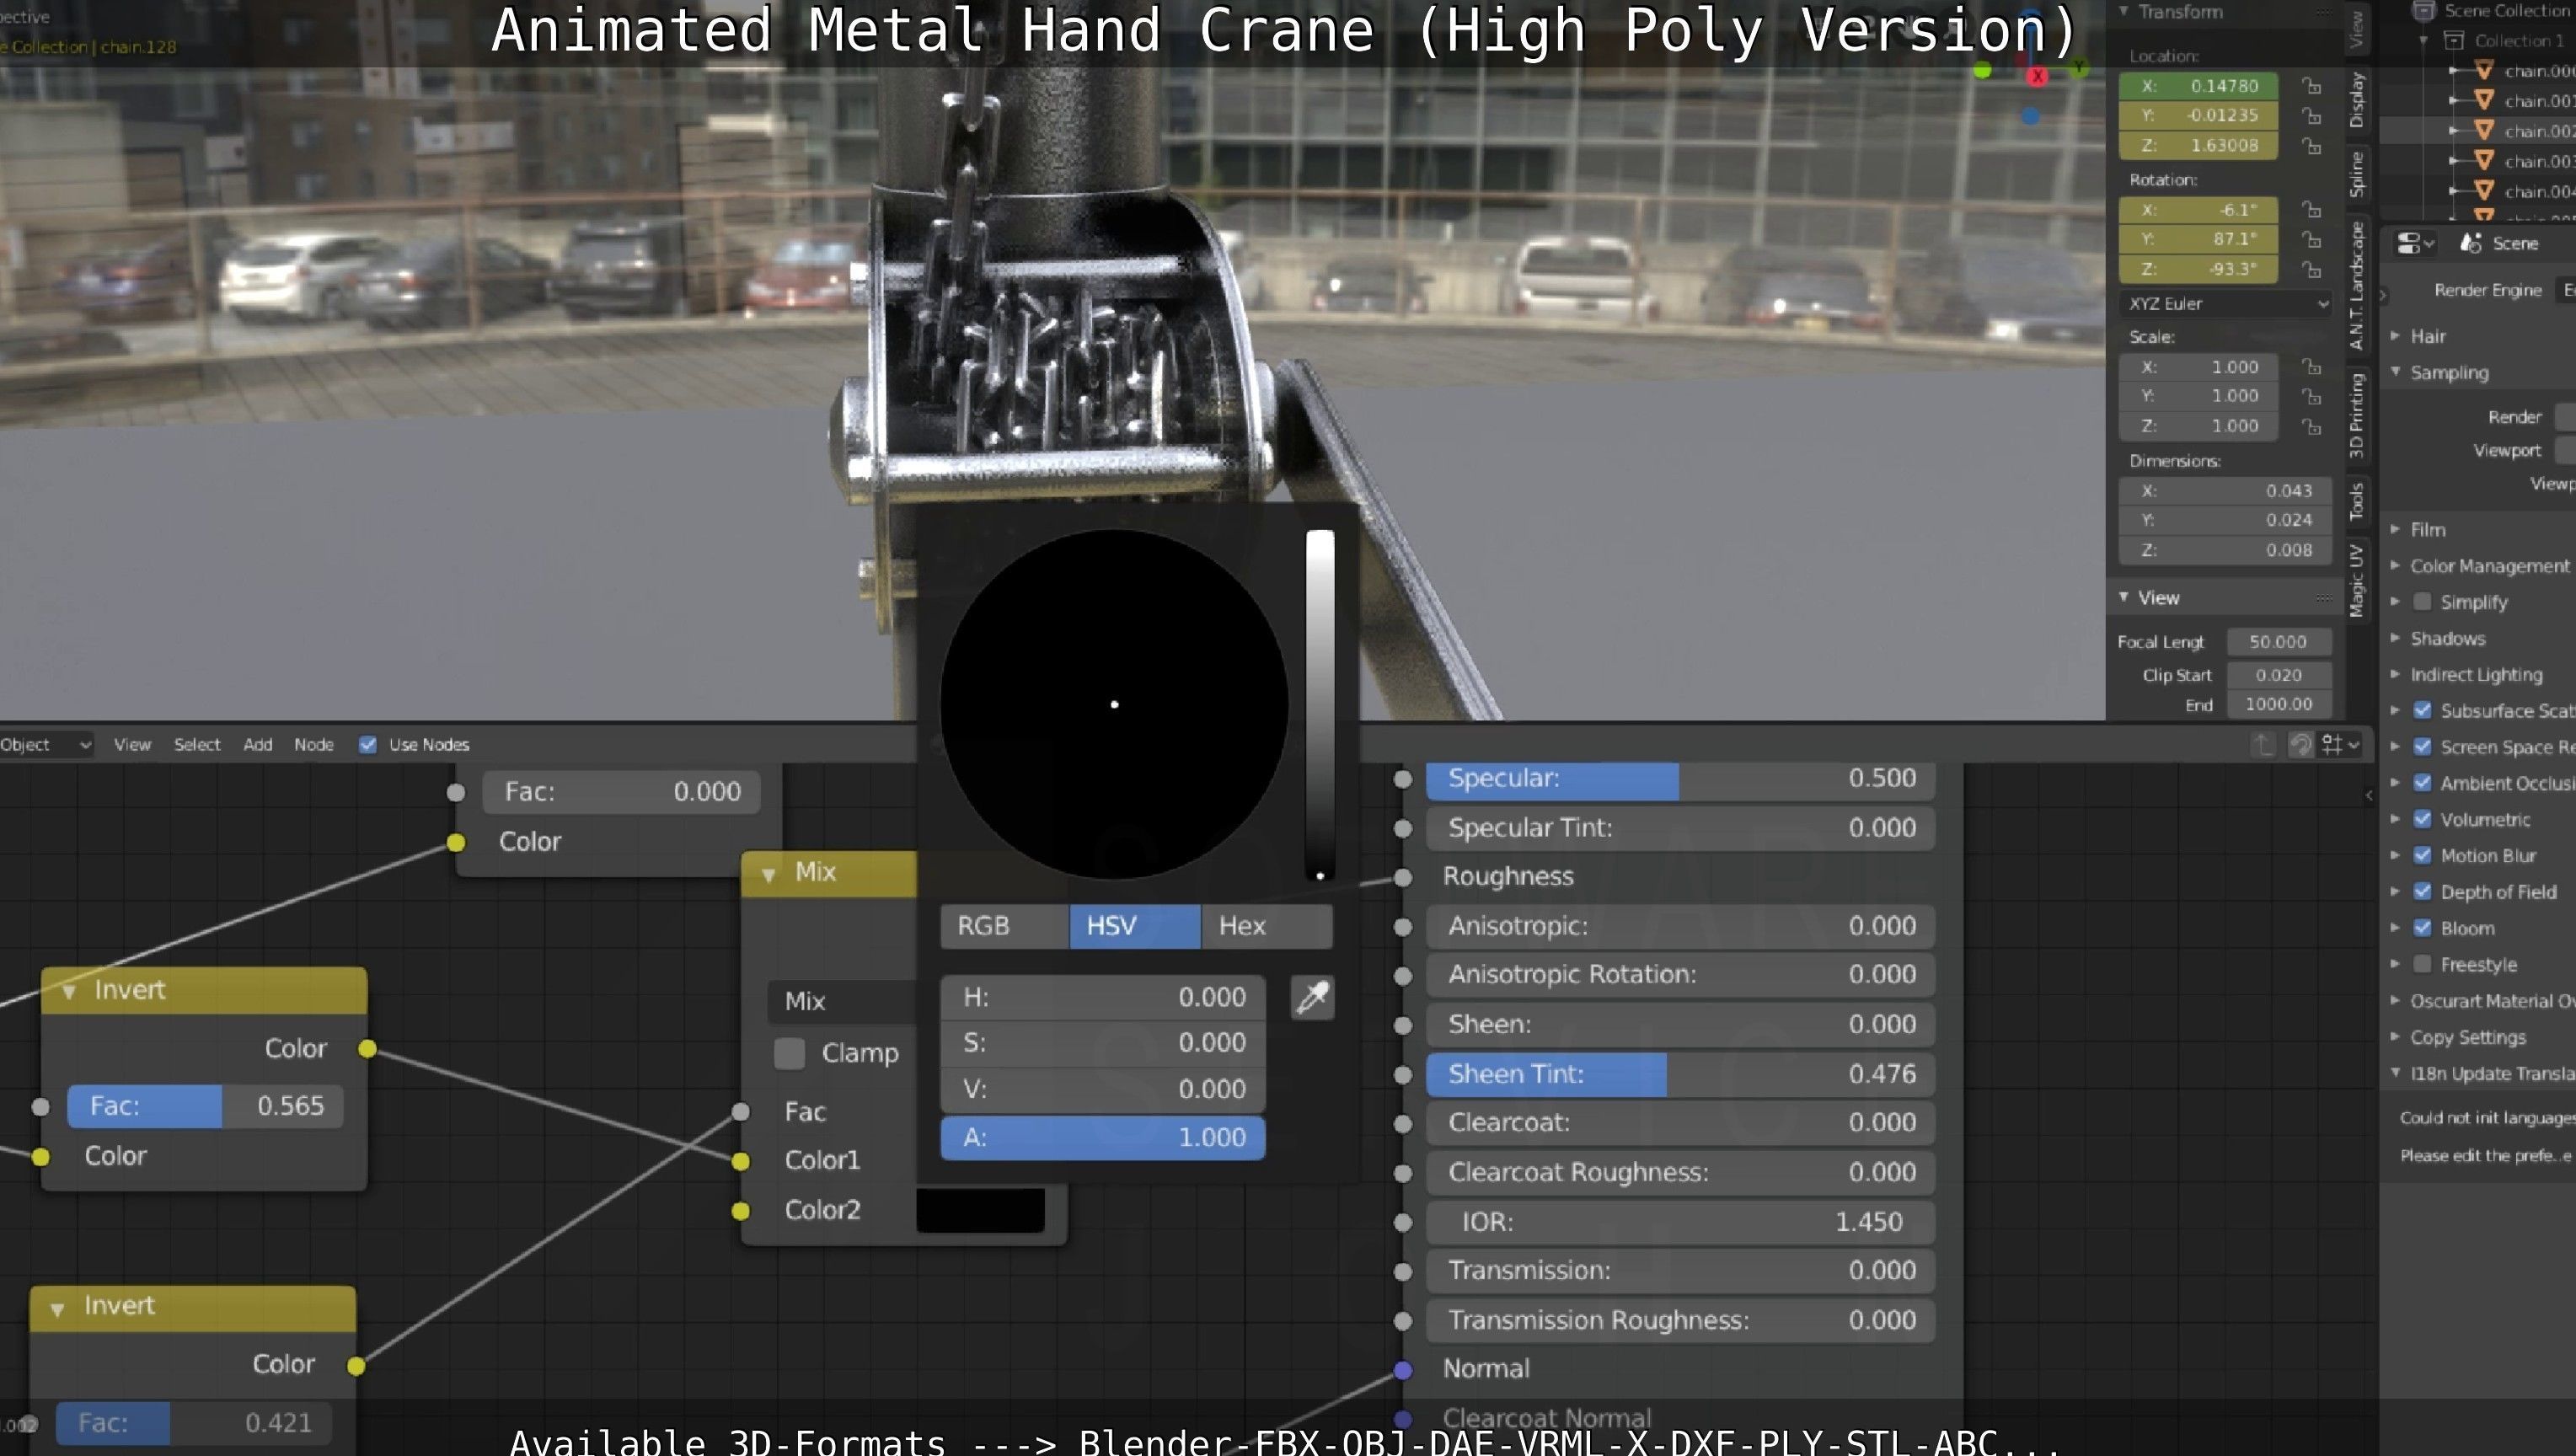The width and height of the screenshot is (2576, 1456).
Task: Uncheck the Volumetric option
Action: [2422, 819]
